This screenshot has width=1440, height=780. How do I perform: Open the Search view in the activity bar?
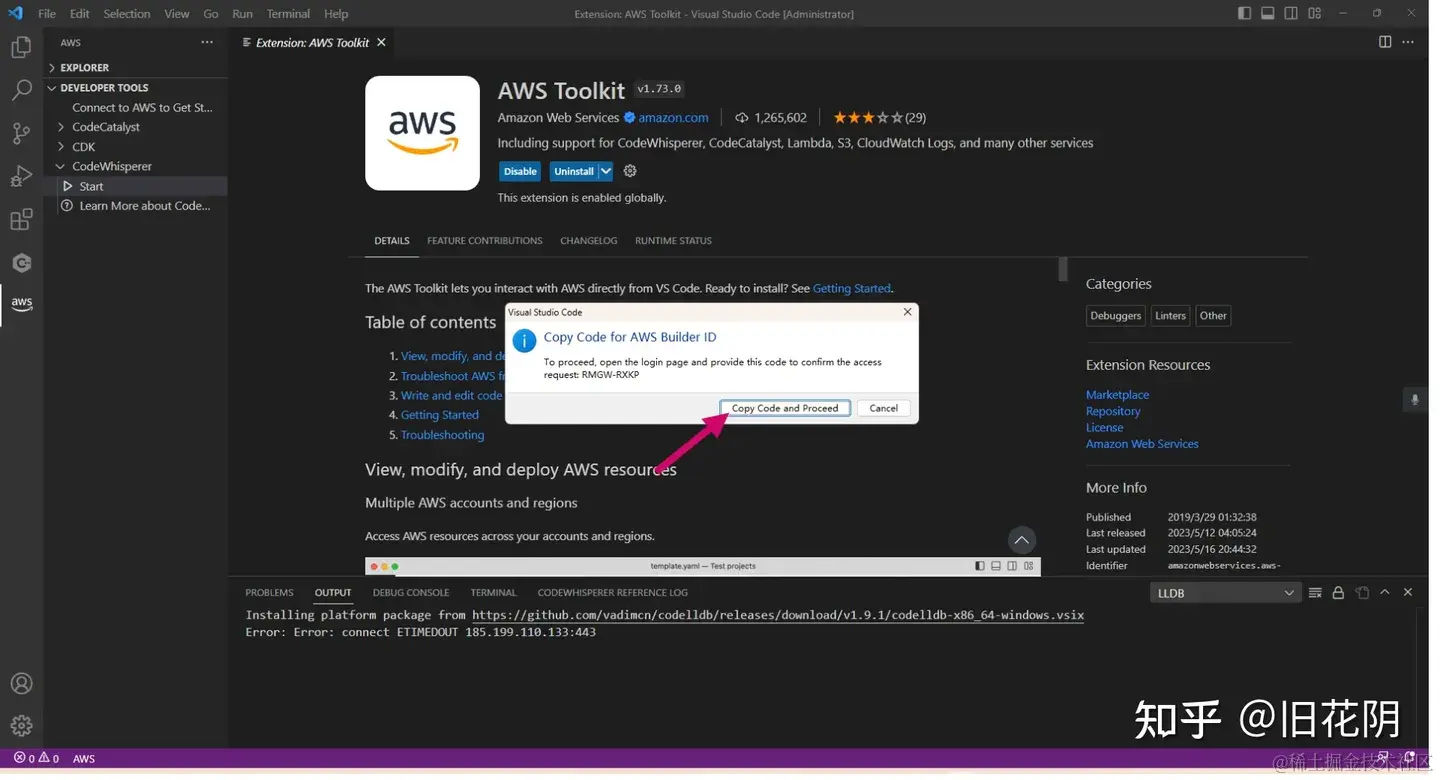click(21, 90)
